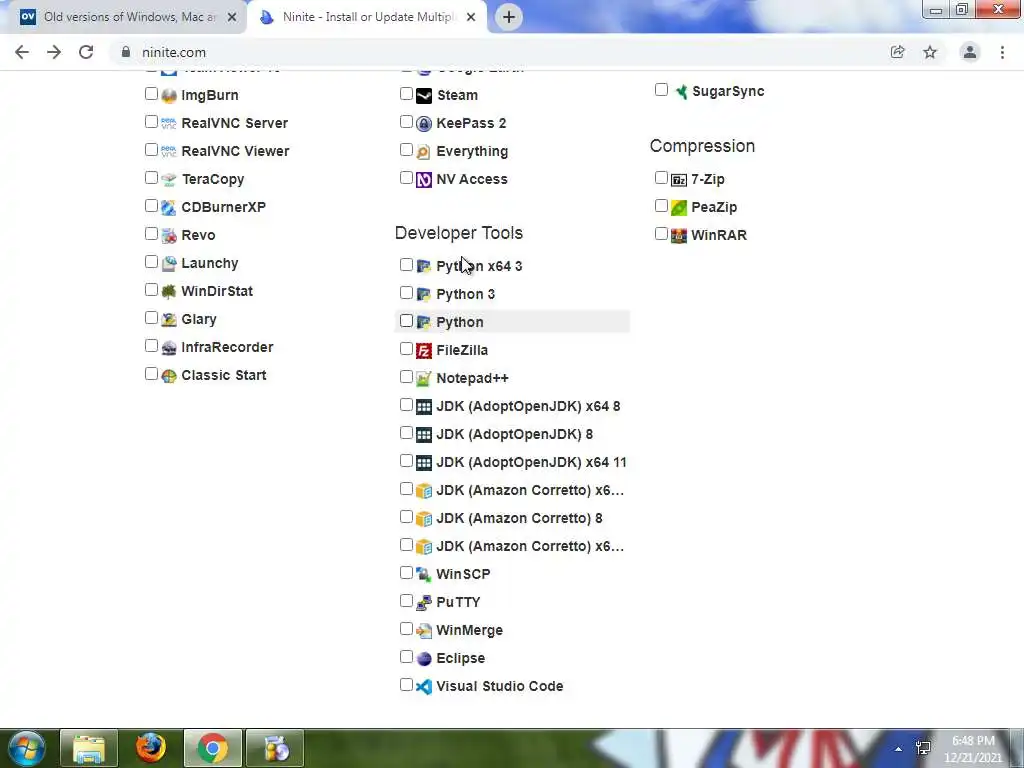Click the WinDirStat tree icon
The width and height of the screenshot is (1024, 768).
click(169, 292)
